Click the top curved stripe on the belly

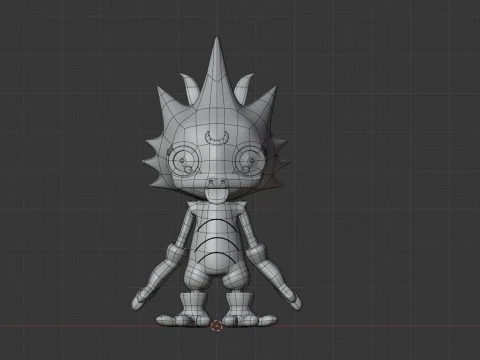pyautogui.click(x=217, y=225)
